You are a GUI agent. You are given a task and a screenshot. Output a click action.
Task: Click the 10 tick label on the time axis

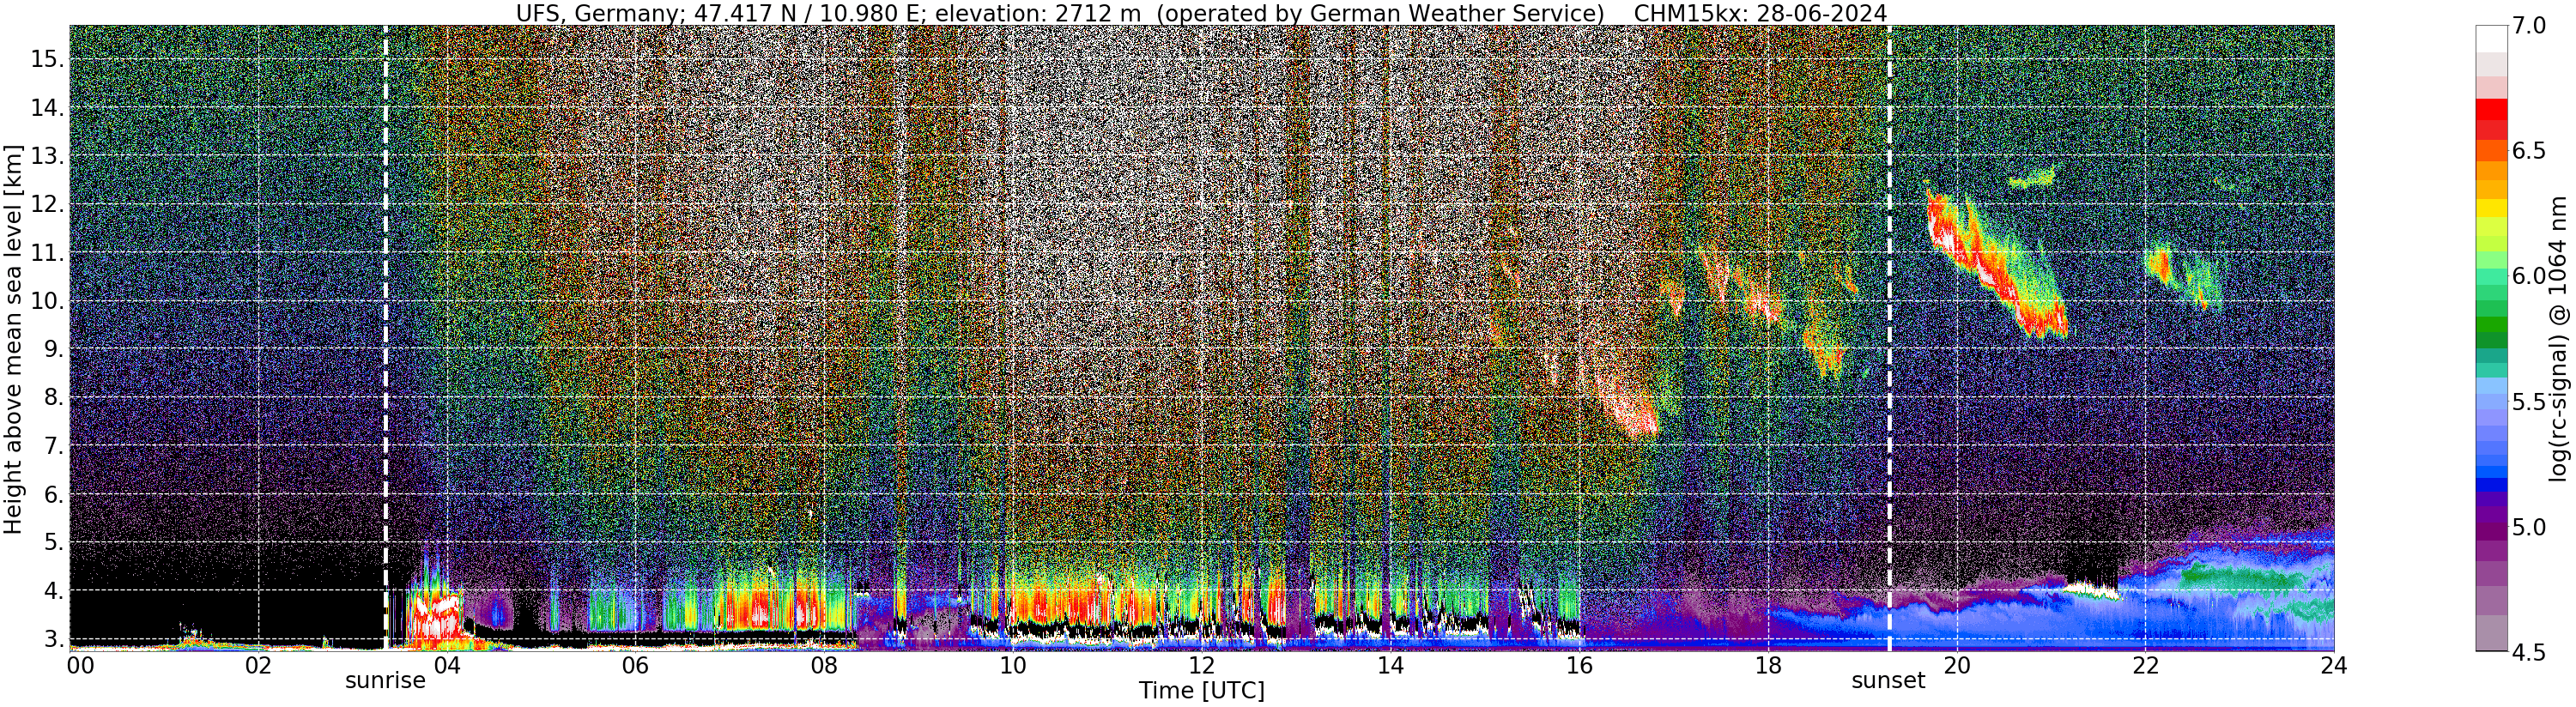[x=1013, y=664]
